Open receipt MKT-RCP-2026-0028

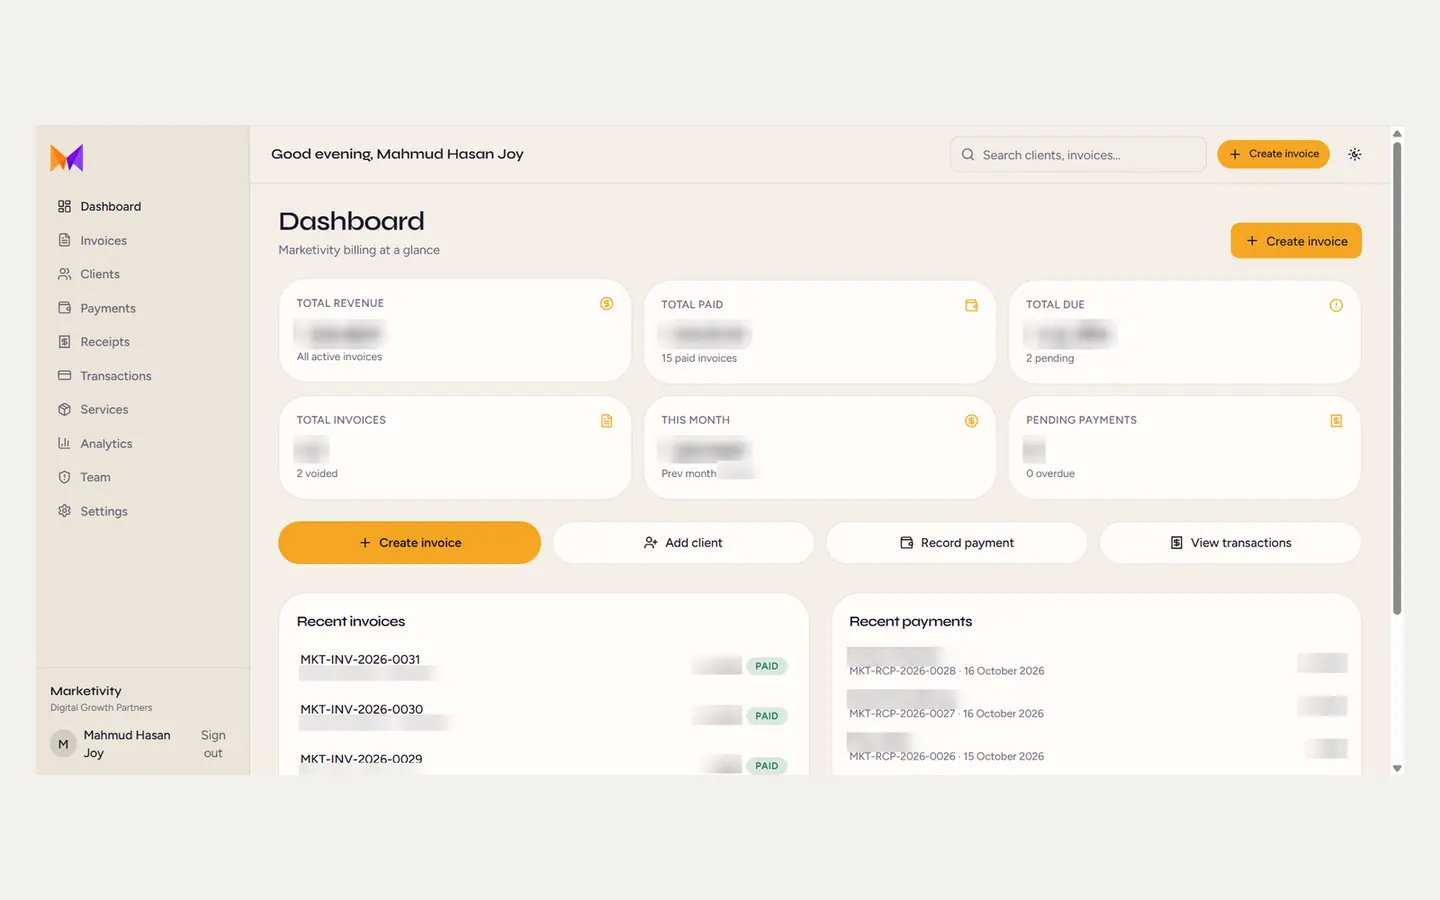pos(902,671)
